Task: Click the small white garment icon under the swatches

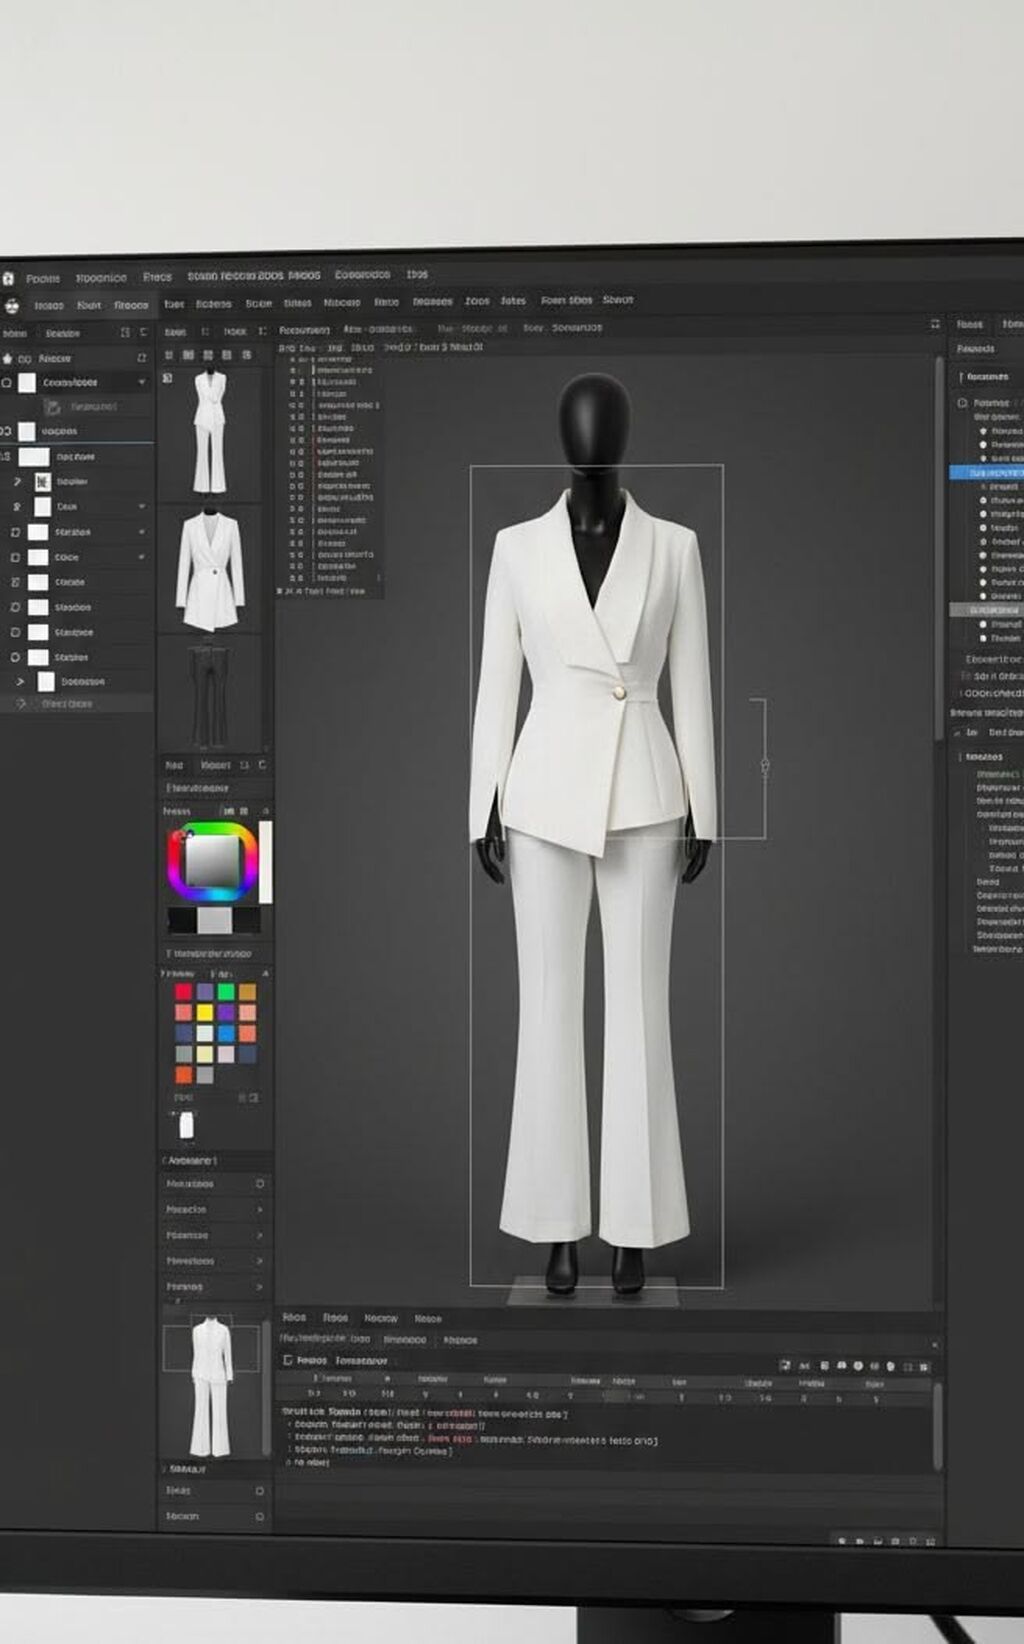Action: (186, 1125)
